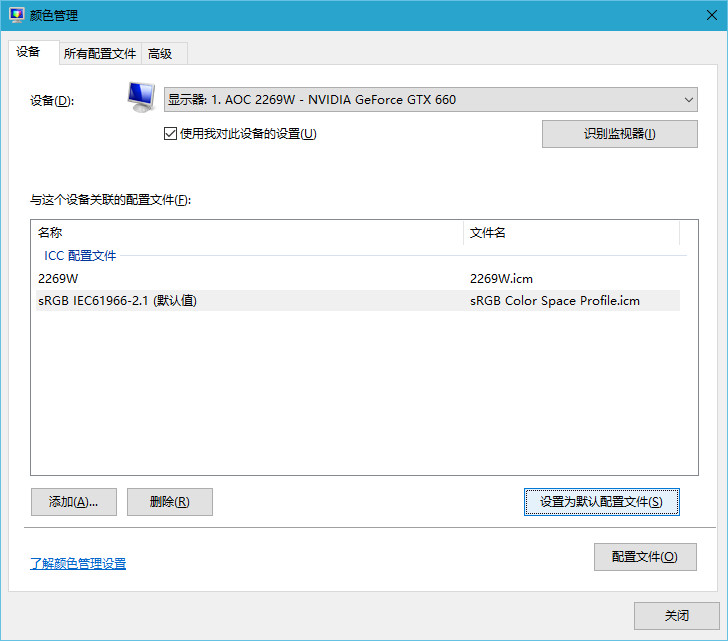Image resolution: width=728 pixels, height=641 pixels.
Task: Select the sRGB IEC61966-2.1 profile row
Action: pyautogui.click(x=358, y=301)
